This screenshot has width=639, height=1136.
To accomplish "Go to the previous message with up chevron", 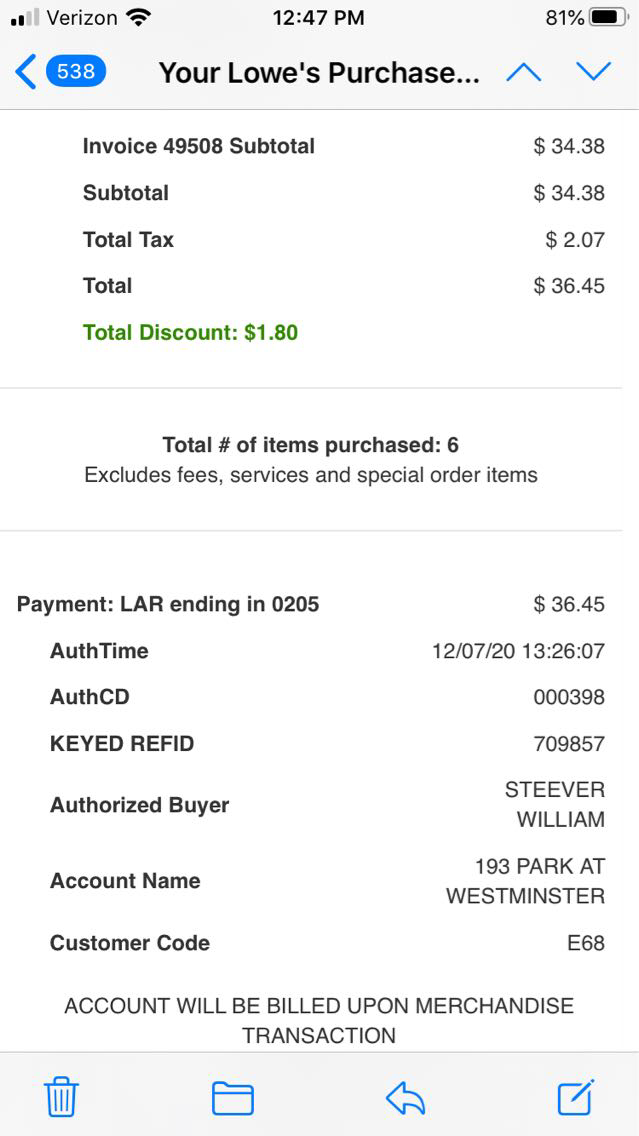I will click(x=524, y=72).
